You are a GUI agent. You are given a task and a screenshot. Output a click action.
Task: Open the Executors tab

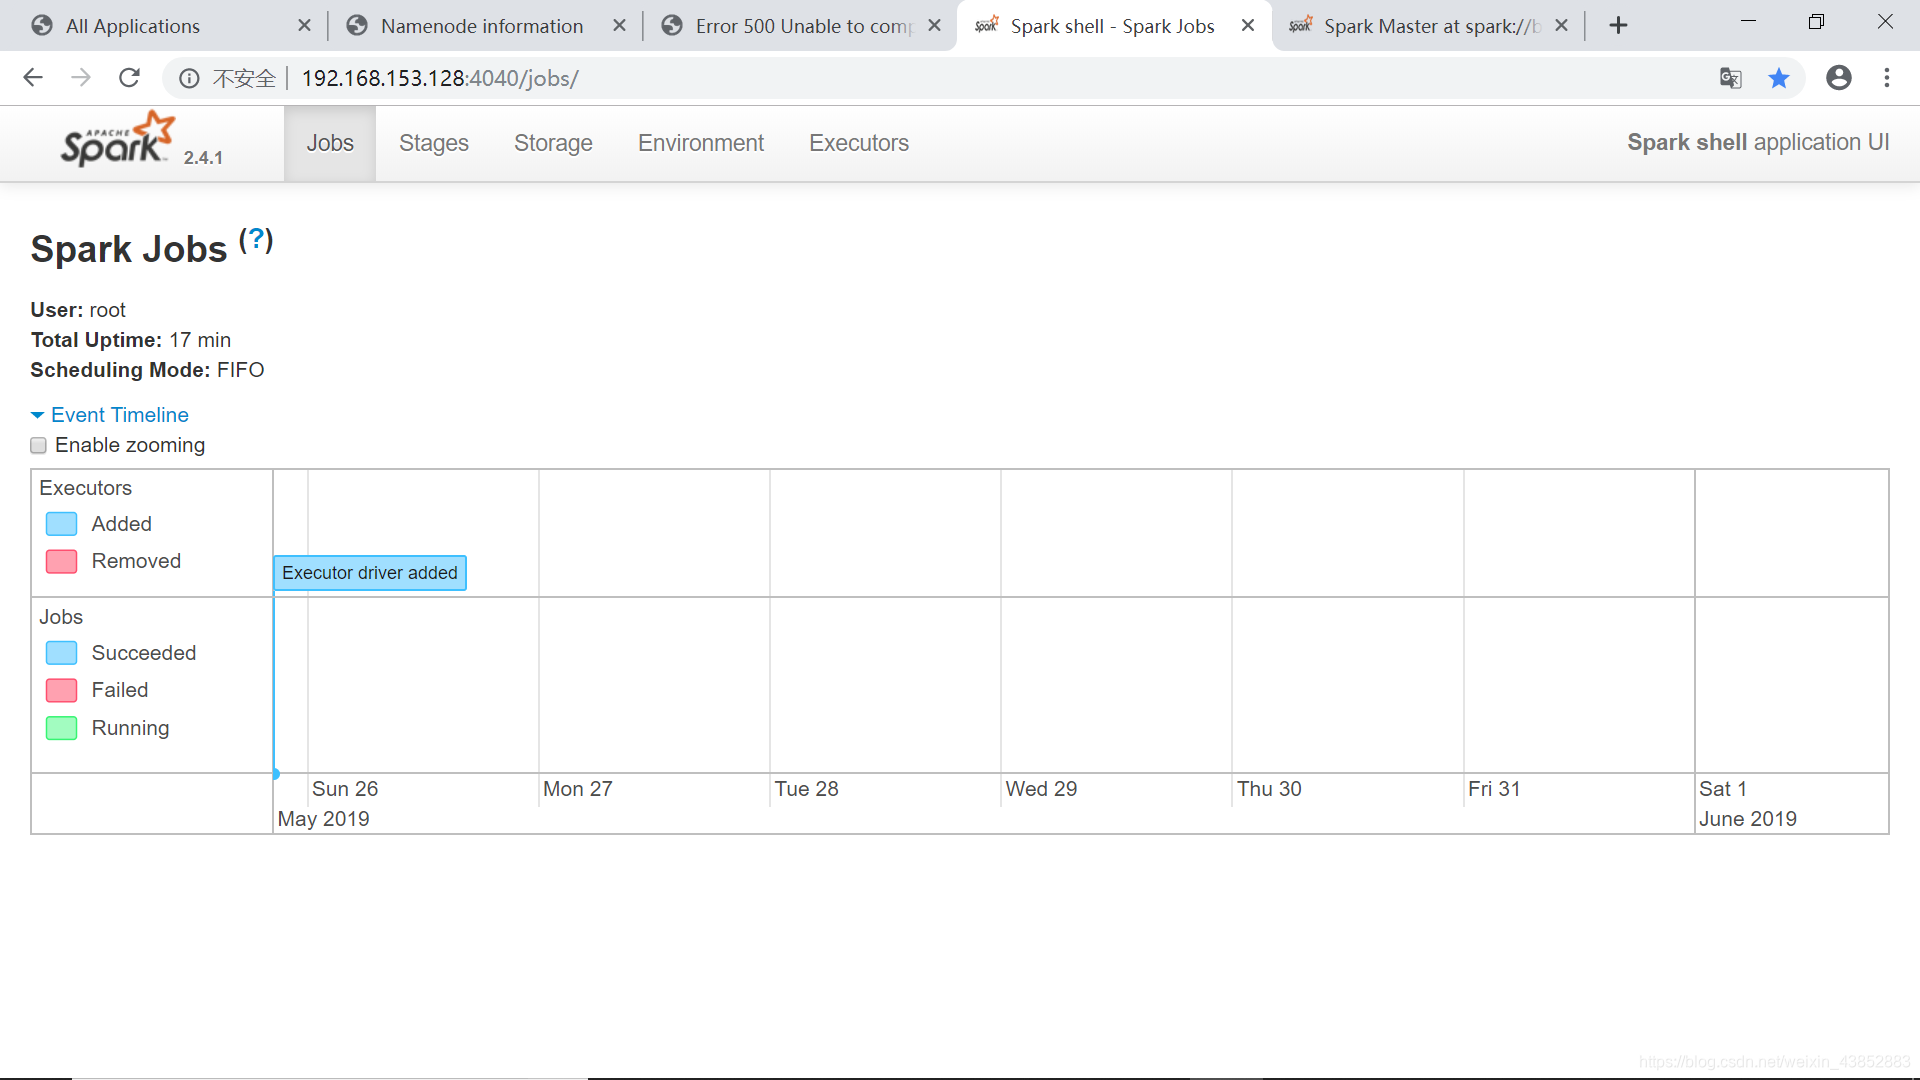859,143
